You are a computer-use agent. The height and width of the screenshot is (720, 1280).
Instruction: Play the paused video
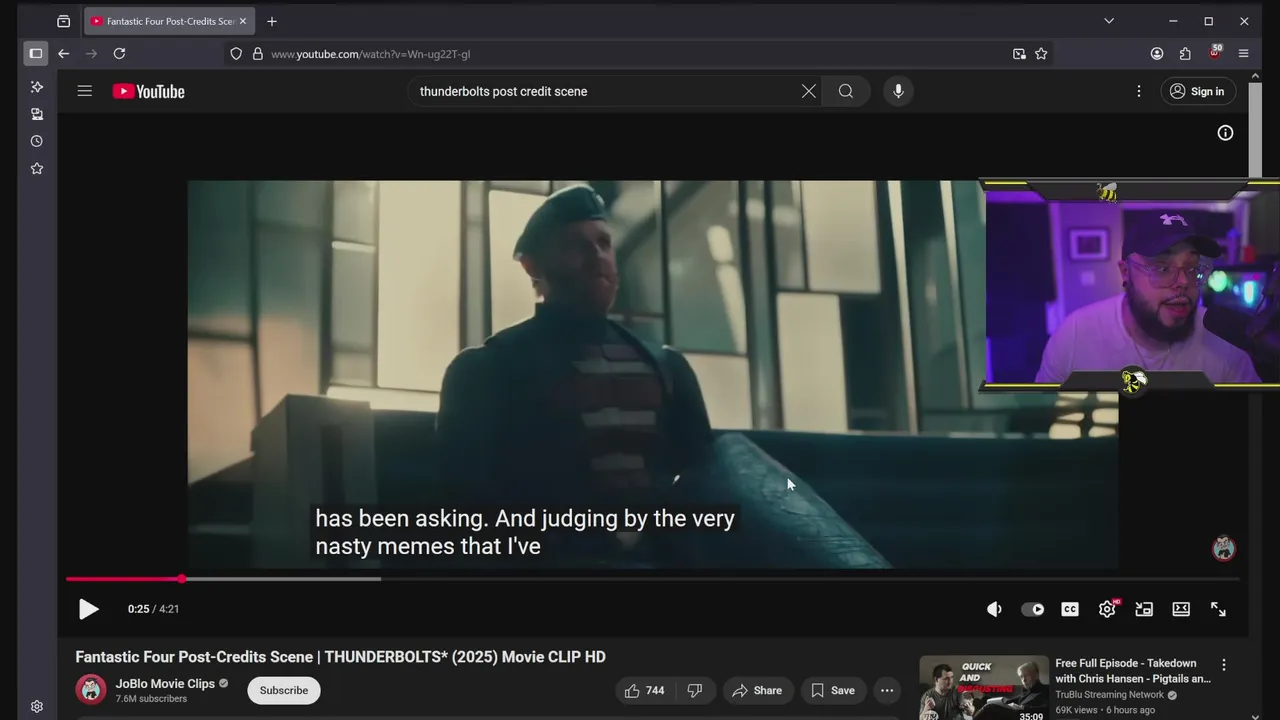(x=88, y=609)
